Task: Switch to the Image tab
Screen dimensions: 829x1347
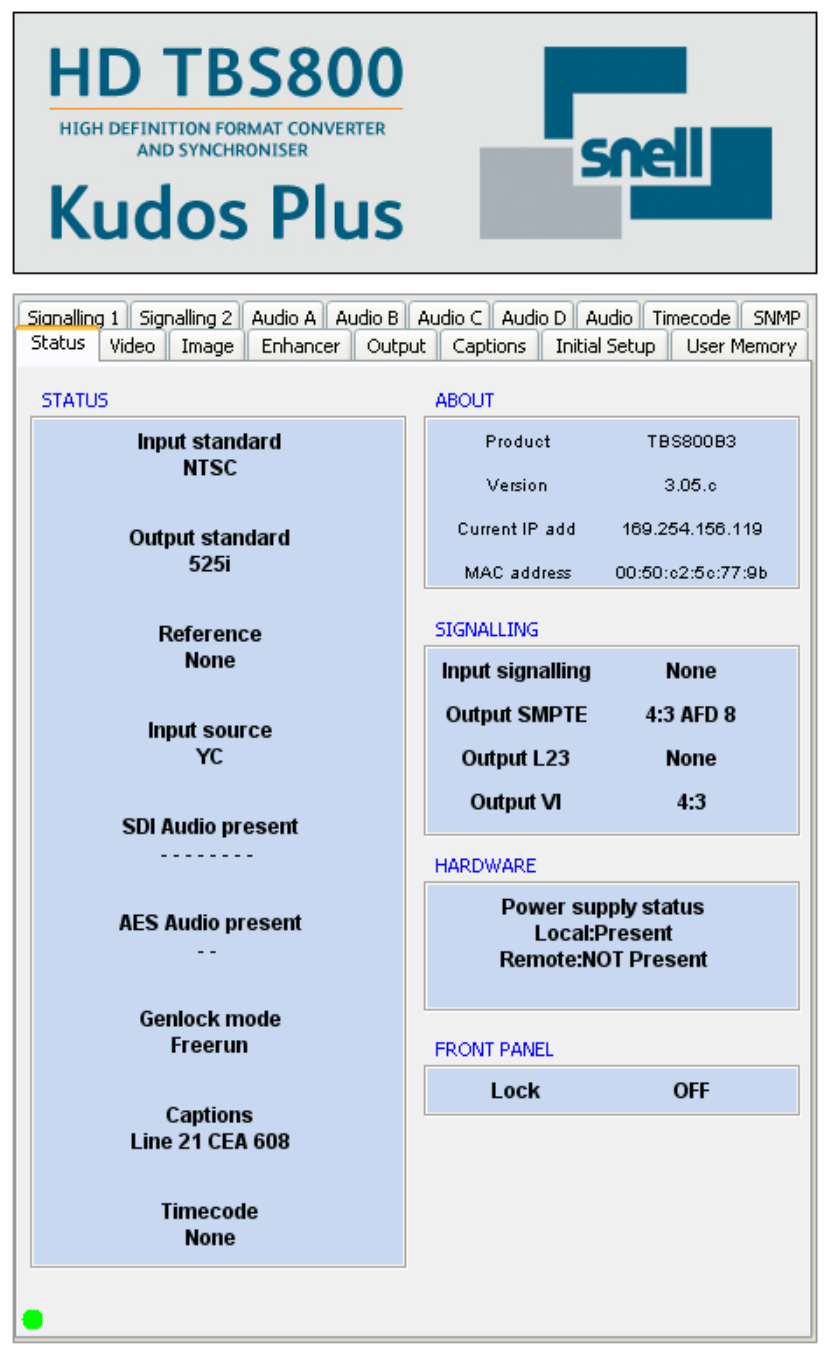Action: pos(207,345)
